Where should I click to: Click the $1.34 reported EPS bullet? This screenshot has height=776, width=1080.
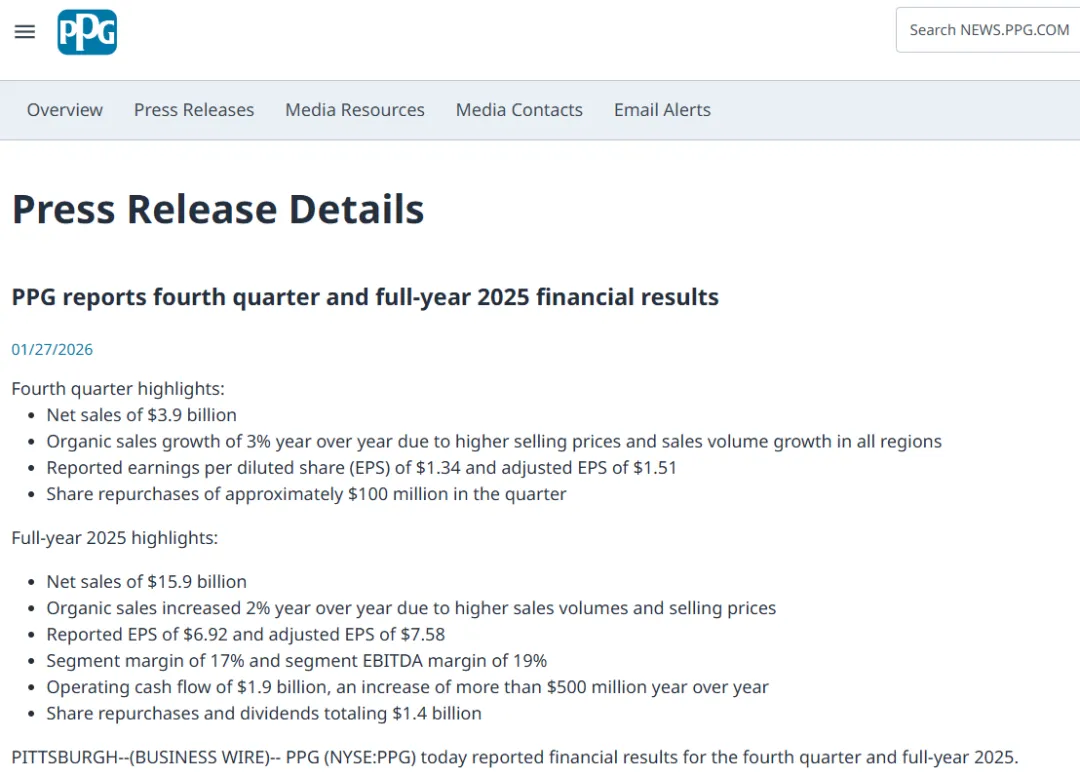(361, 468)
